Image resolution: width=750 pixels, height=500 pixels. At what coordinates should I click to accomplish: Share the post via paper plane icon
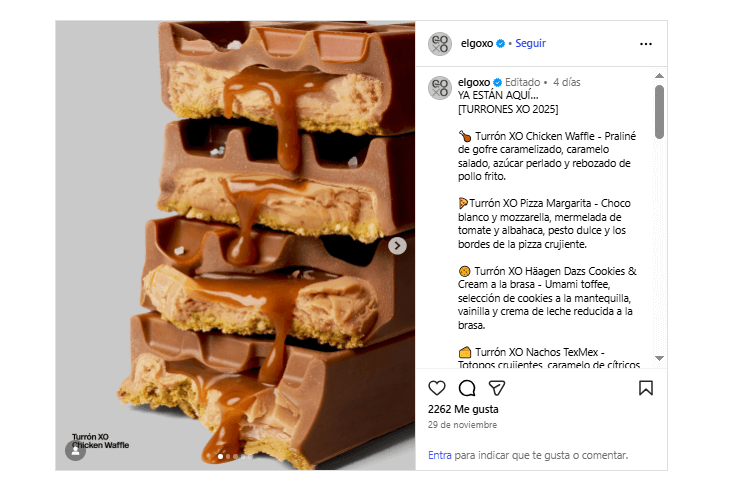point(497,388)
